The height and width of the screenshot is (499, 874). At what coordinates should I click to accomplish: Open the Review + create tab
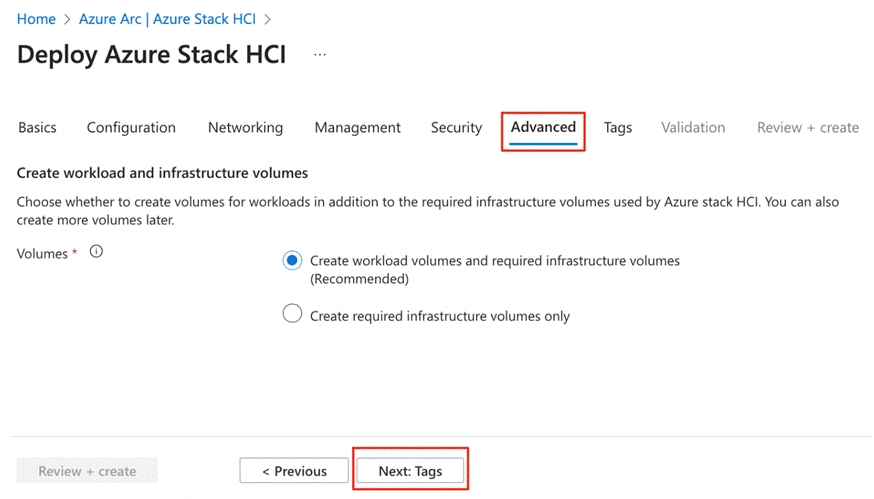[x=808, y=128]
